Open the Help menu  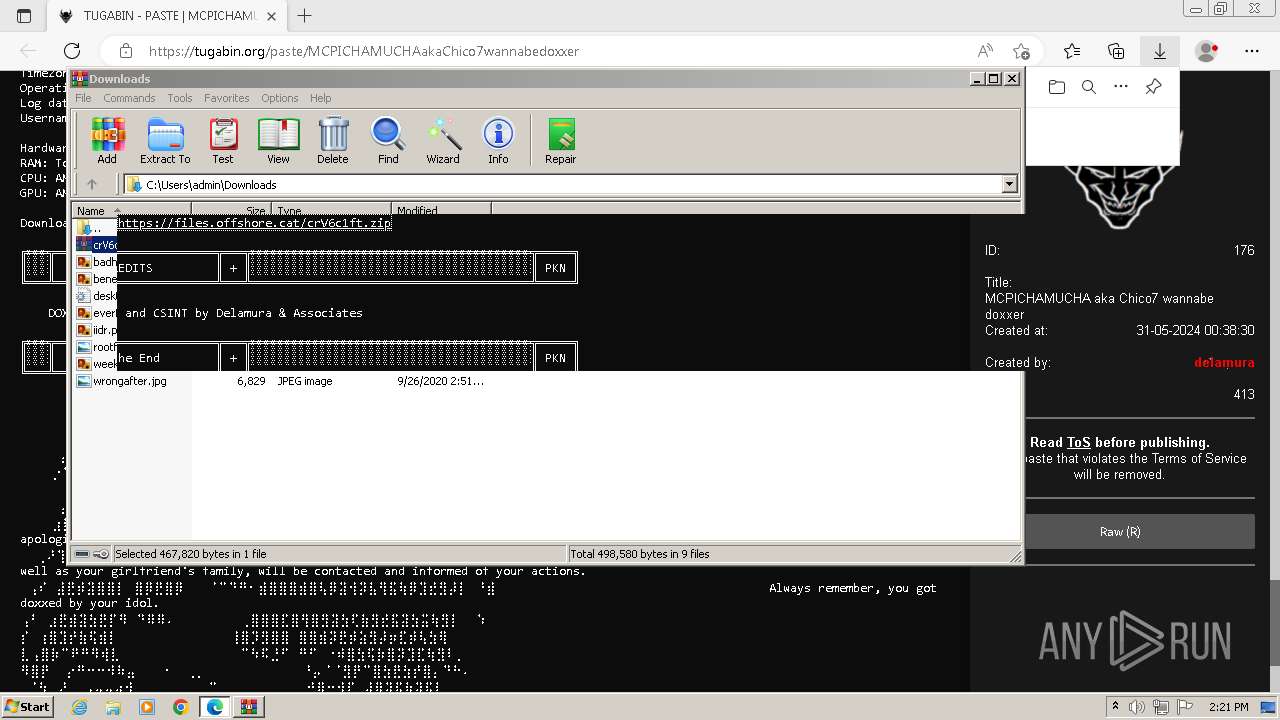(320, 98)
